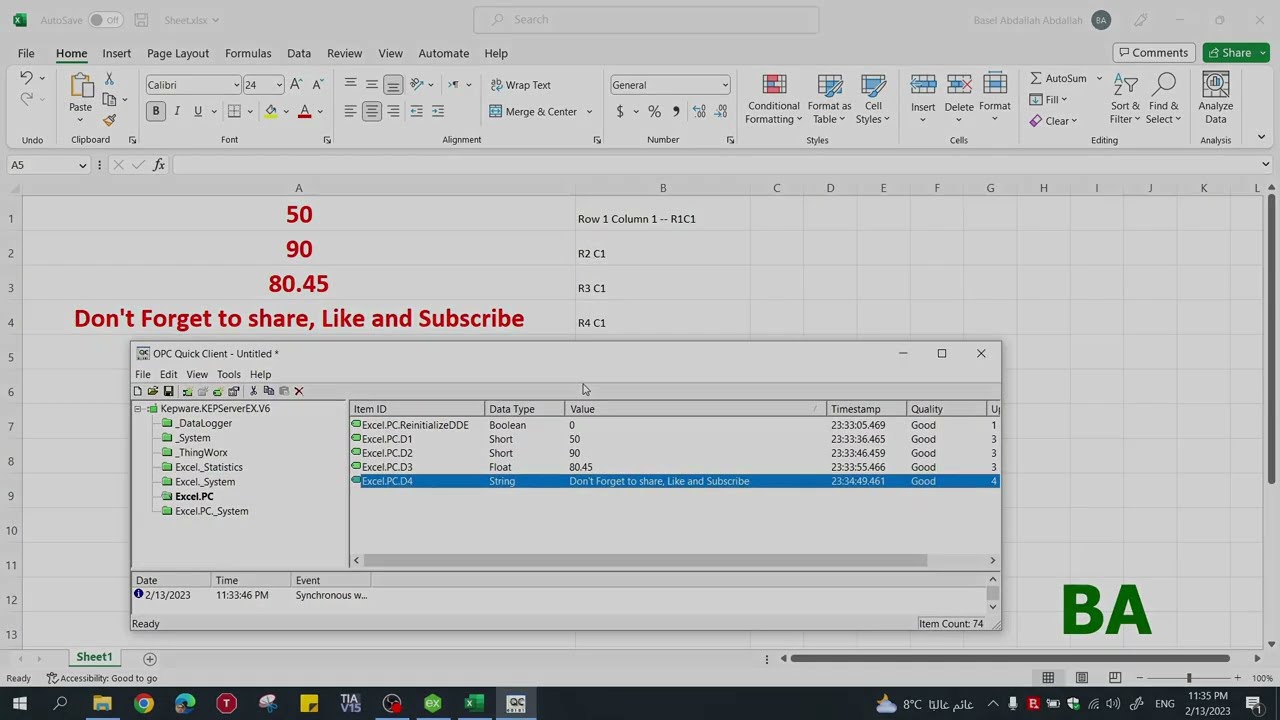The height and width of the screenshot is (720, 1280).
Task: Select Excel.PC.ReinitializeDDE item row
Action: pyautogui.click(x=674, y=425)
